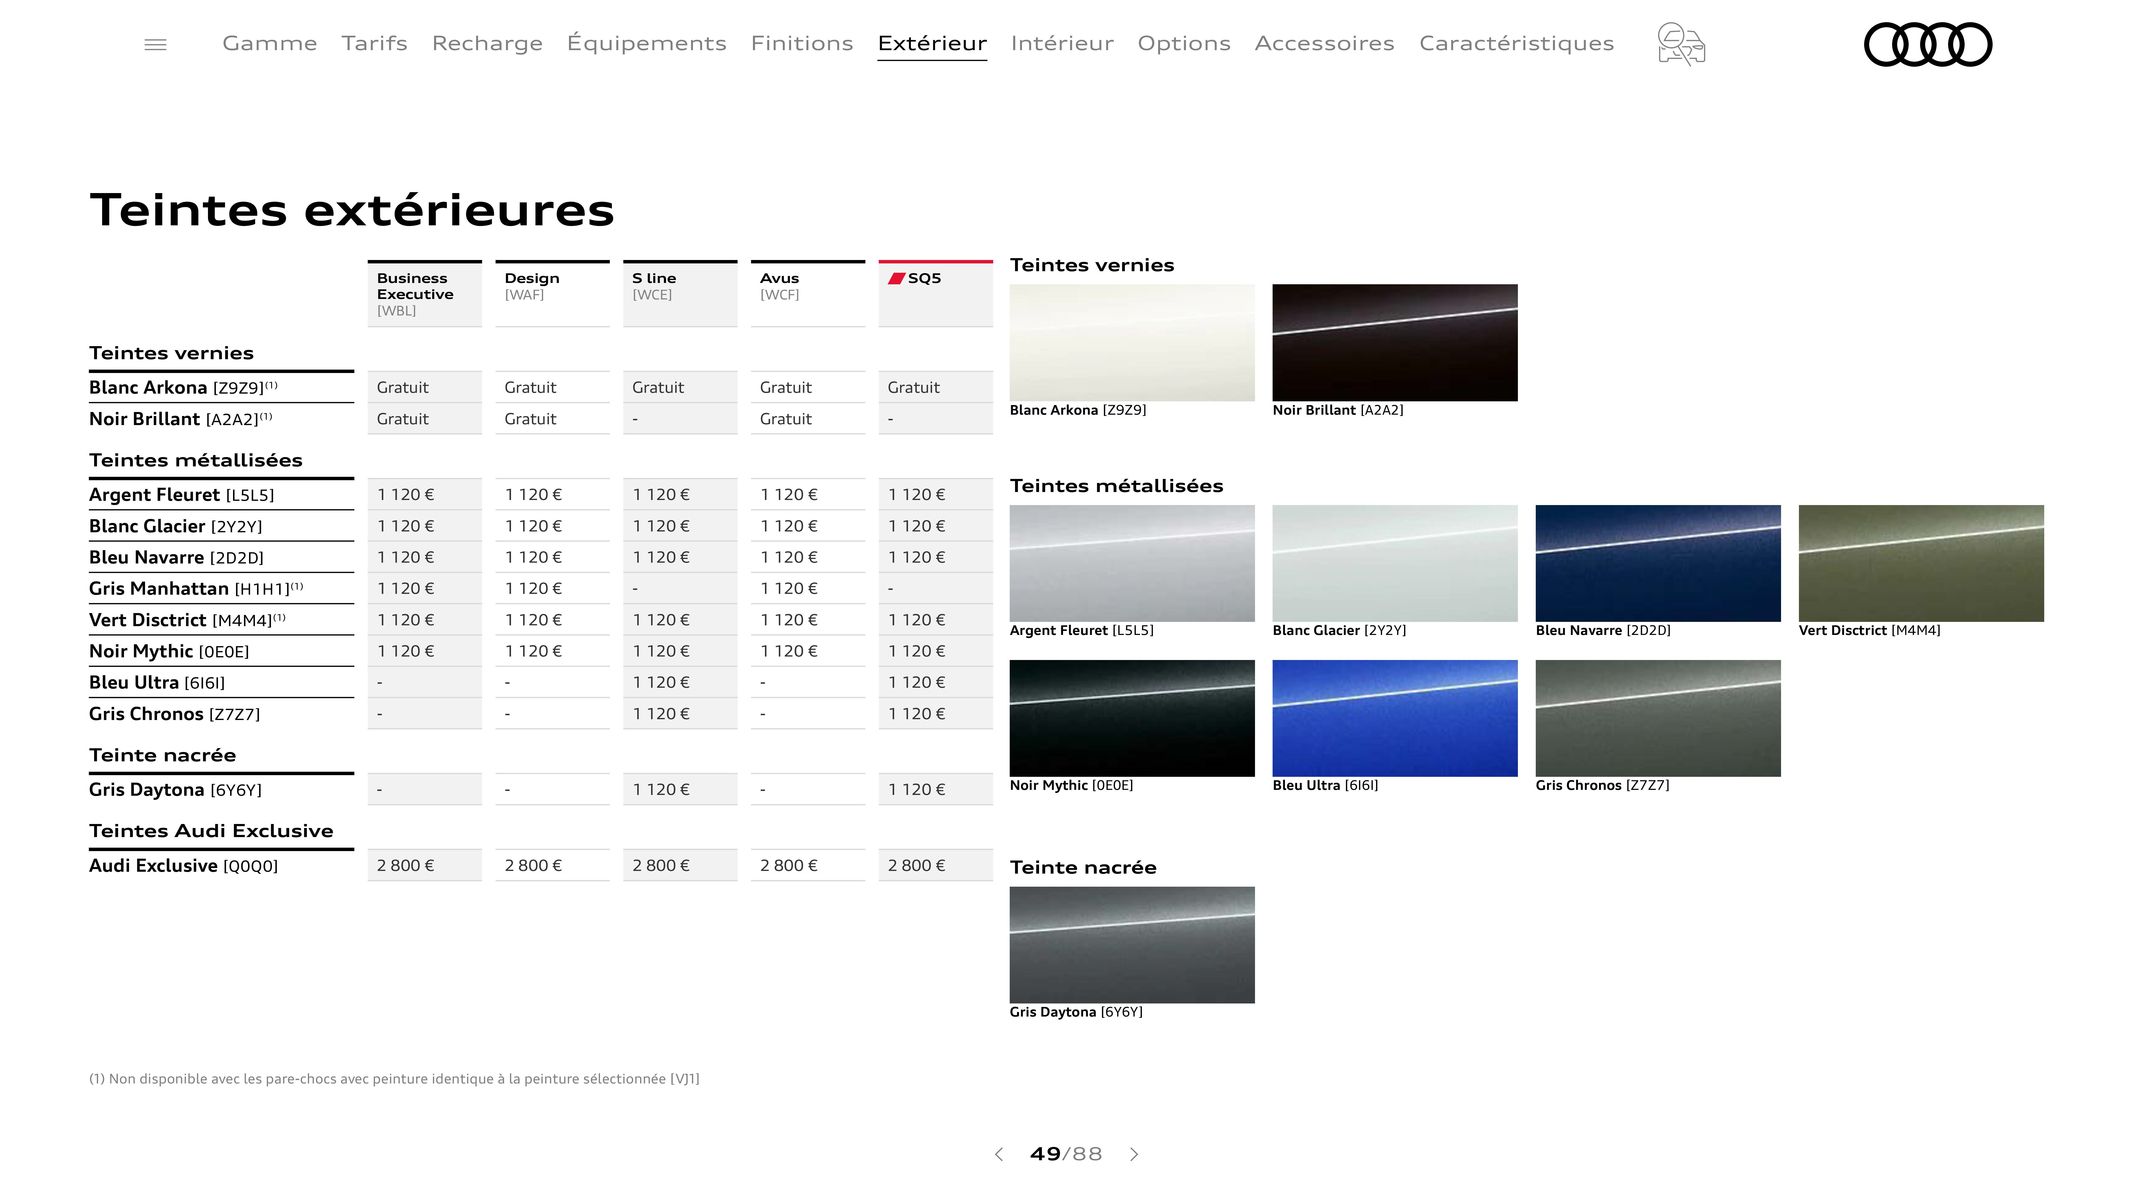The image size is (2133, 1200).
Task: Switch to the Recharge tab
Action: point(487,43)
